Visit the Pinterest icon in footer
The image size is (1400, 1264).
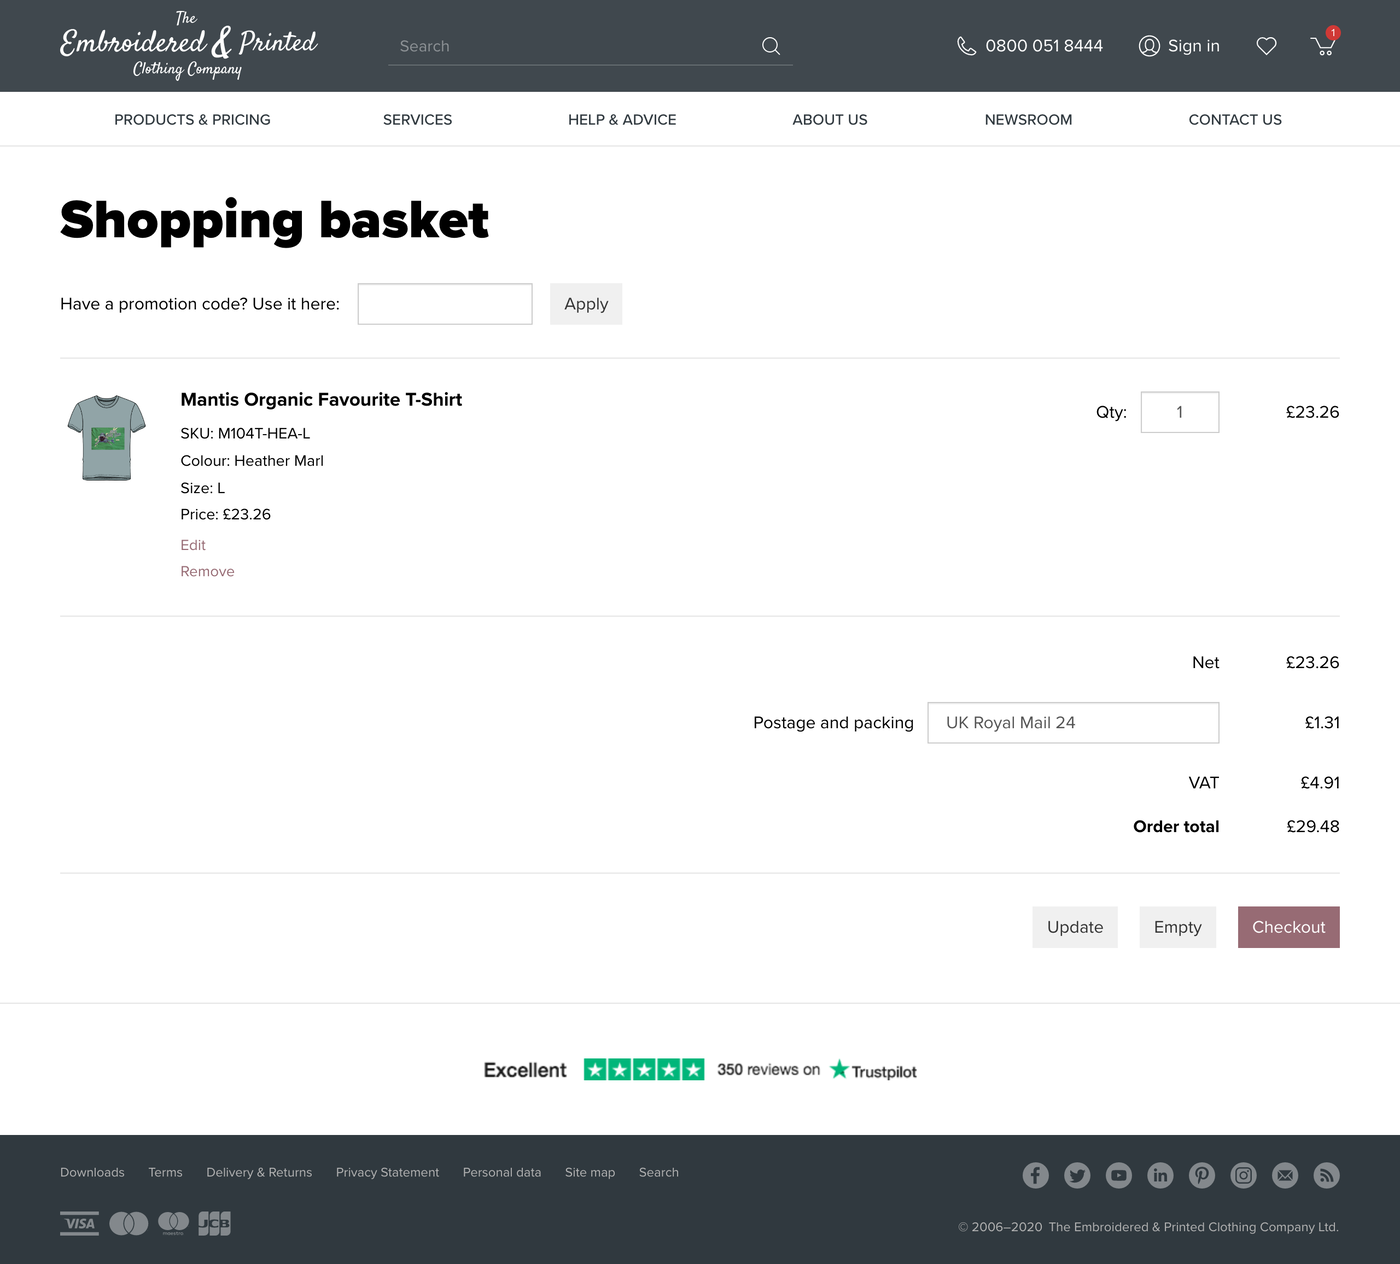(1201, 1175)
